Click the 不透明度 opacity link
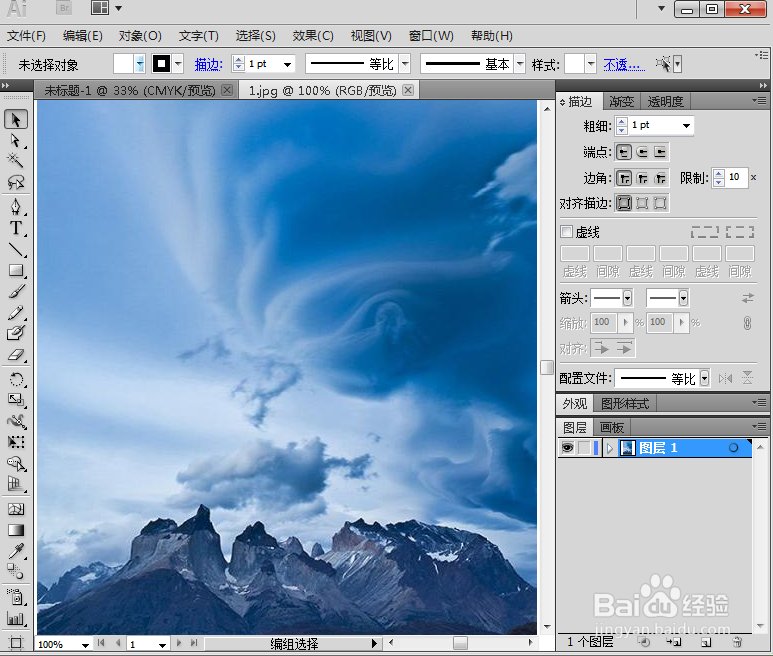 point(624,64)
